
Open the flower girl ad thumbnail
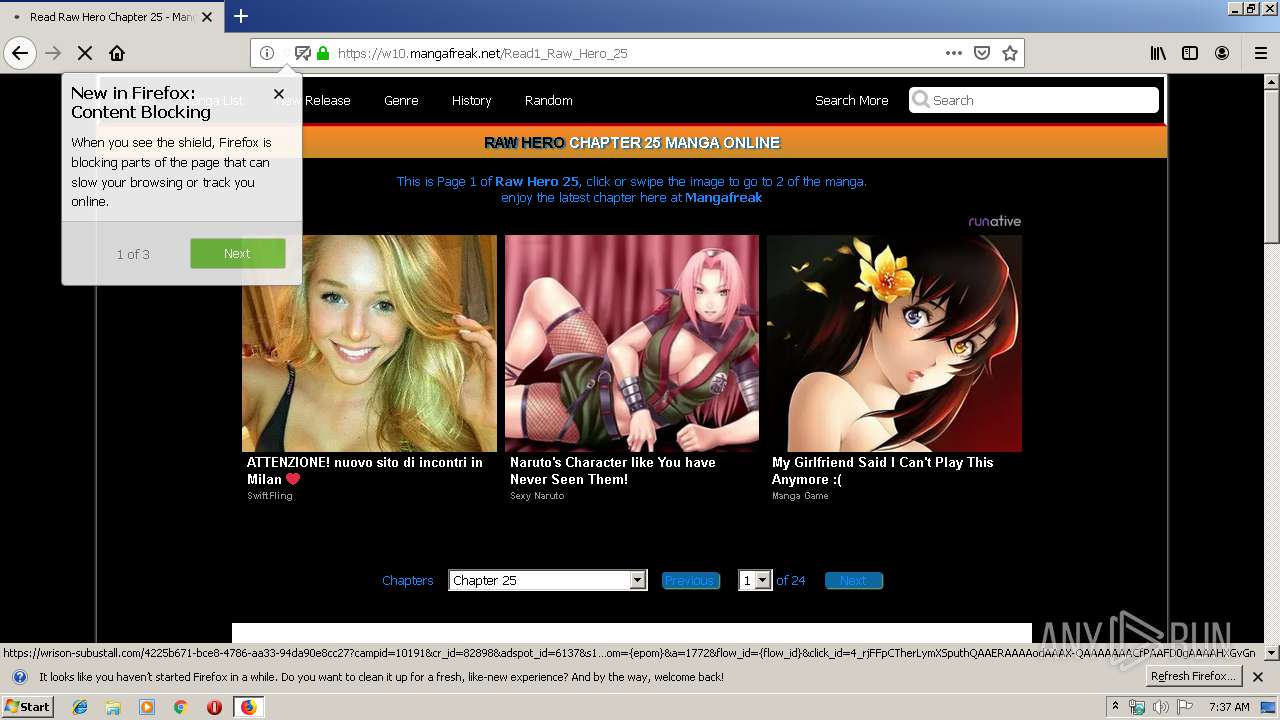(x=894, y=343)
